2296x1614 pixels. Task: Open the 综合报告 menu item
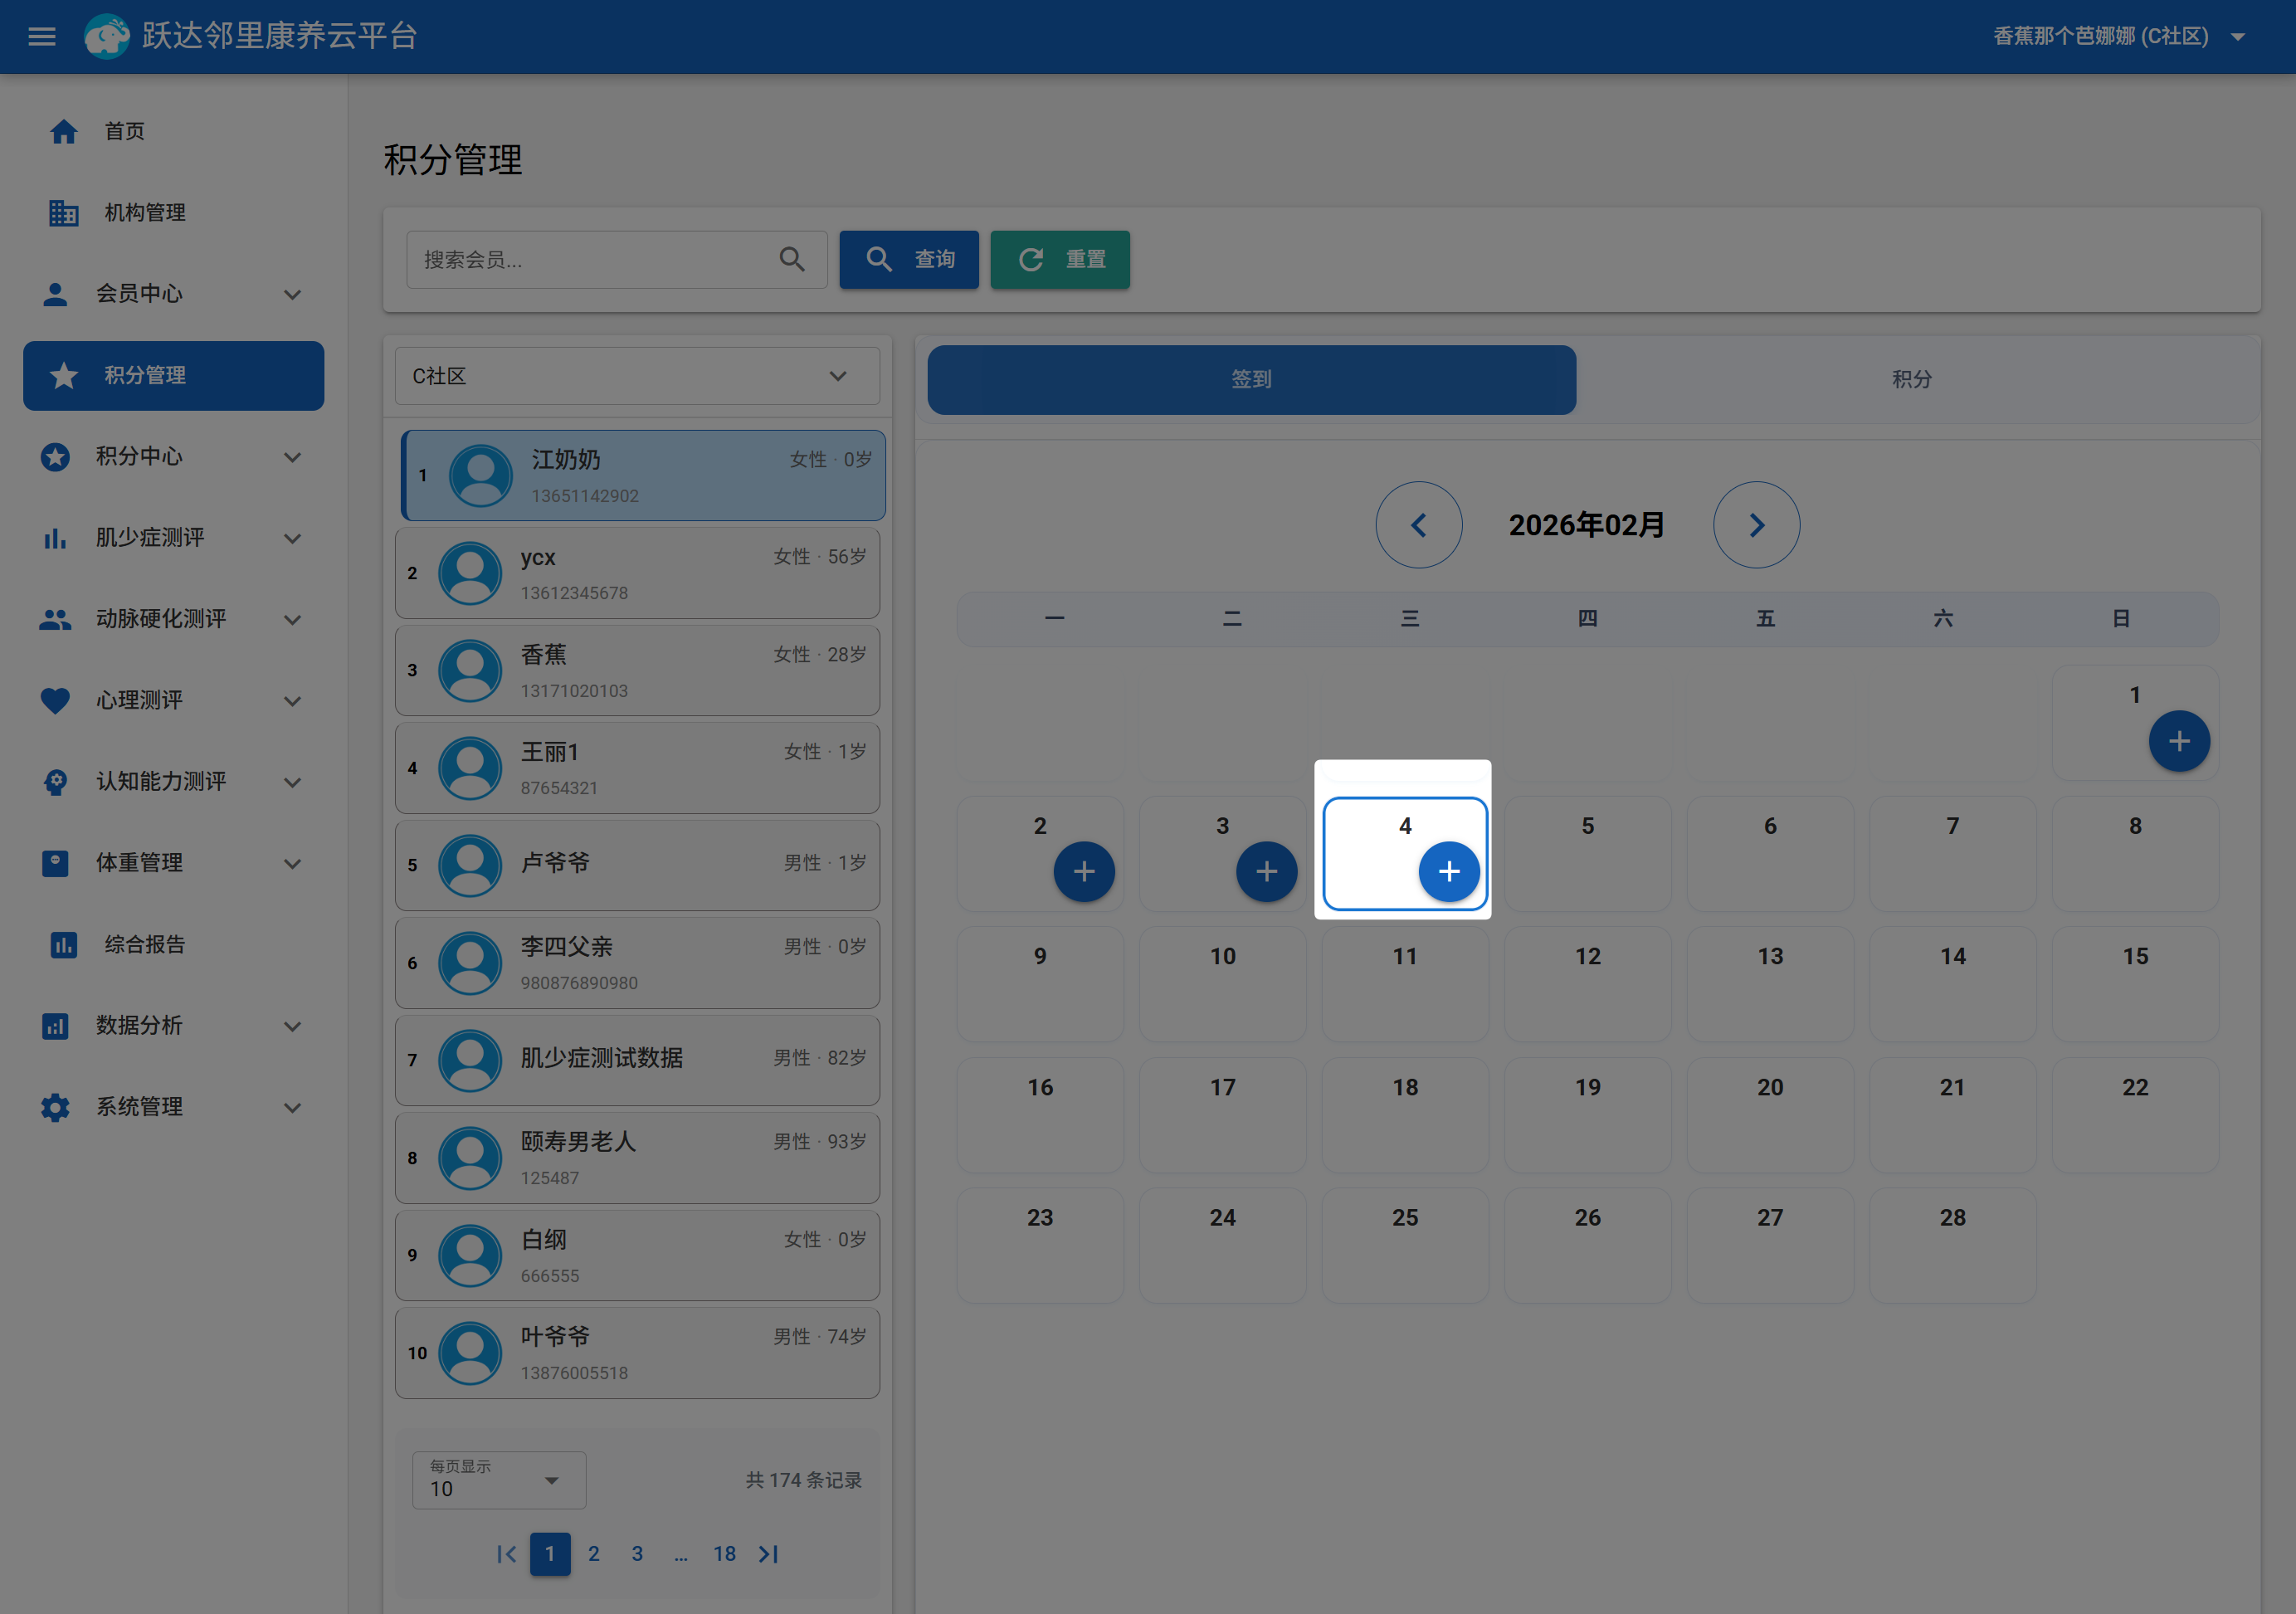[x=174, y=944]
